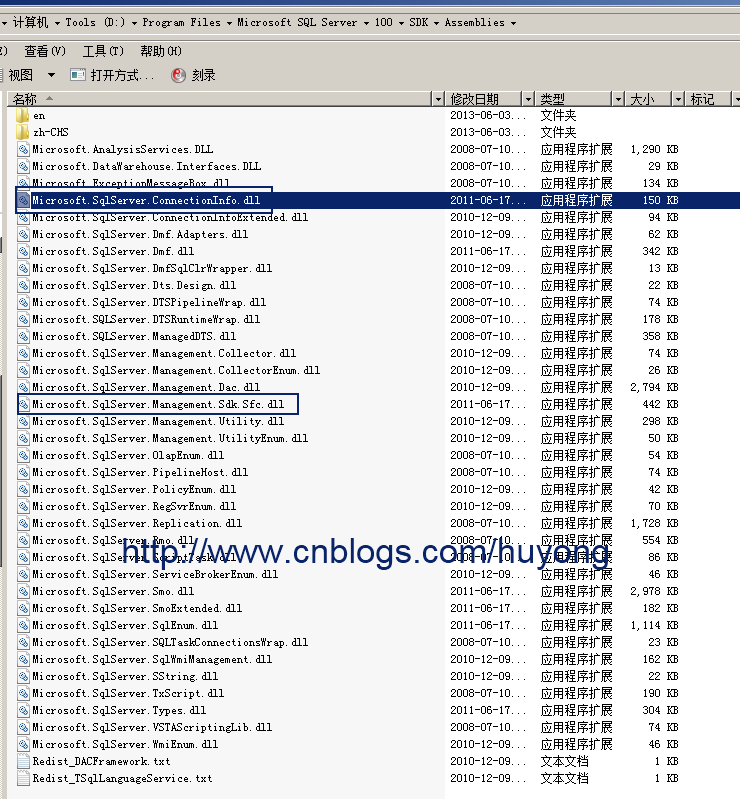
Task: Click the Microsoft.AnalysisServices.DLL file icon
Action: click(23, 149)
